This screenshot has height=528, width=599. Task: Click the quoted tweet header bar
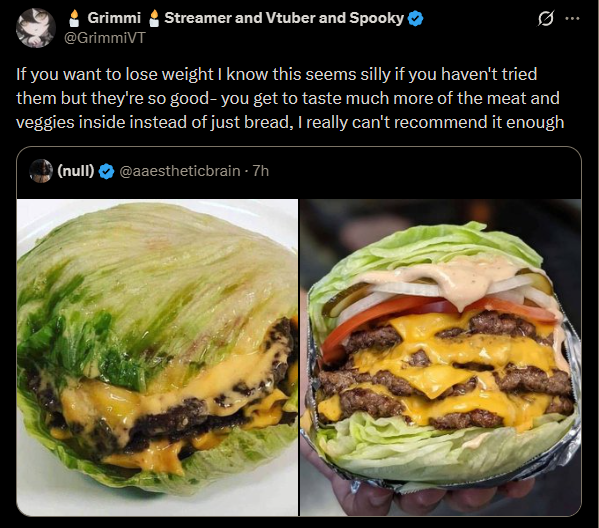click(299, 172)
